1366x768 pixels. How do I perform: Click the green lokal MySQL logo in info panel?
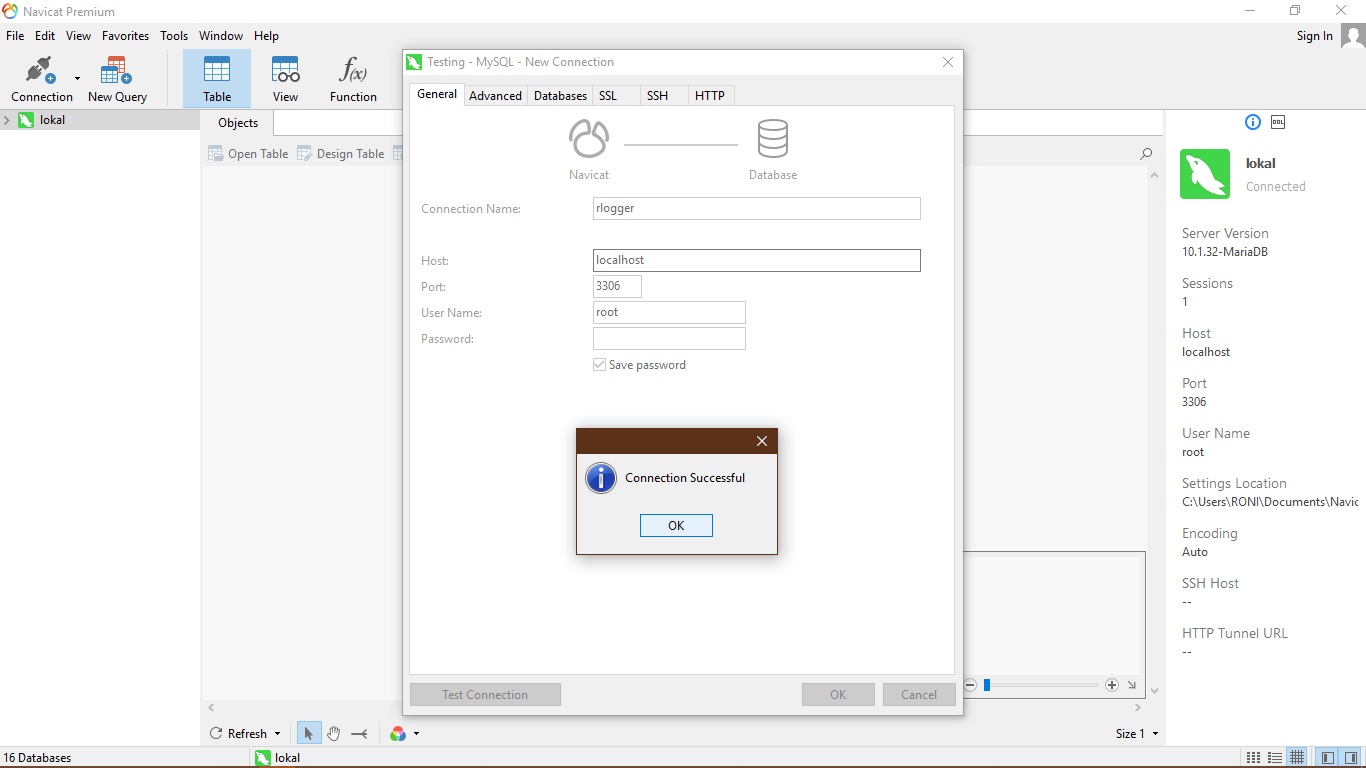[x=1205, y=174]
